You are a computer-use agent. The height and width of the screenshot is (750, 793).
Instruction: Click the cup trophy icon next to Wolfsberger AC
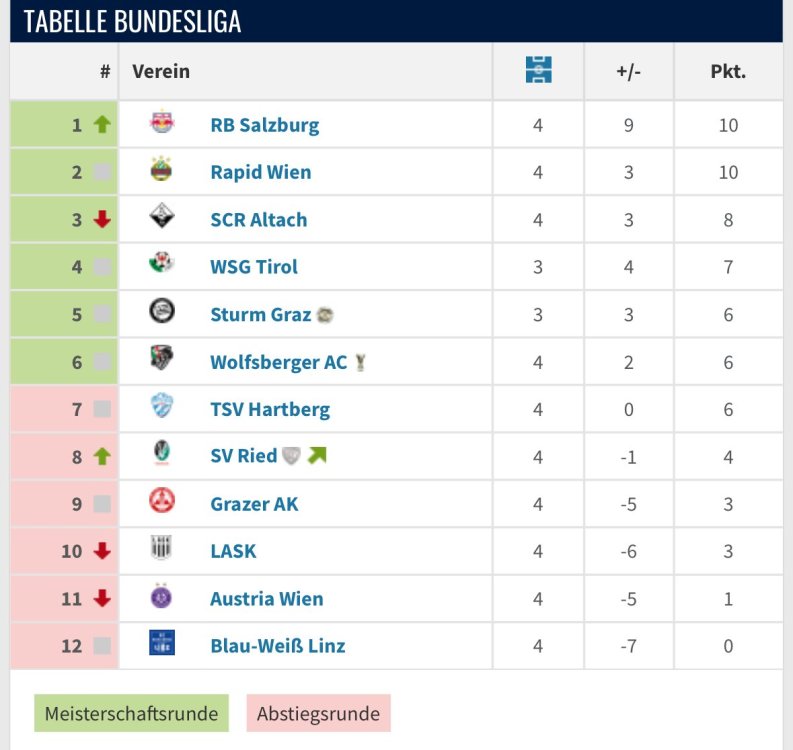pos(360,362)
